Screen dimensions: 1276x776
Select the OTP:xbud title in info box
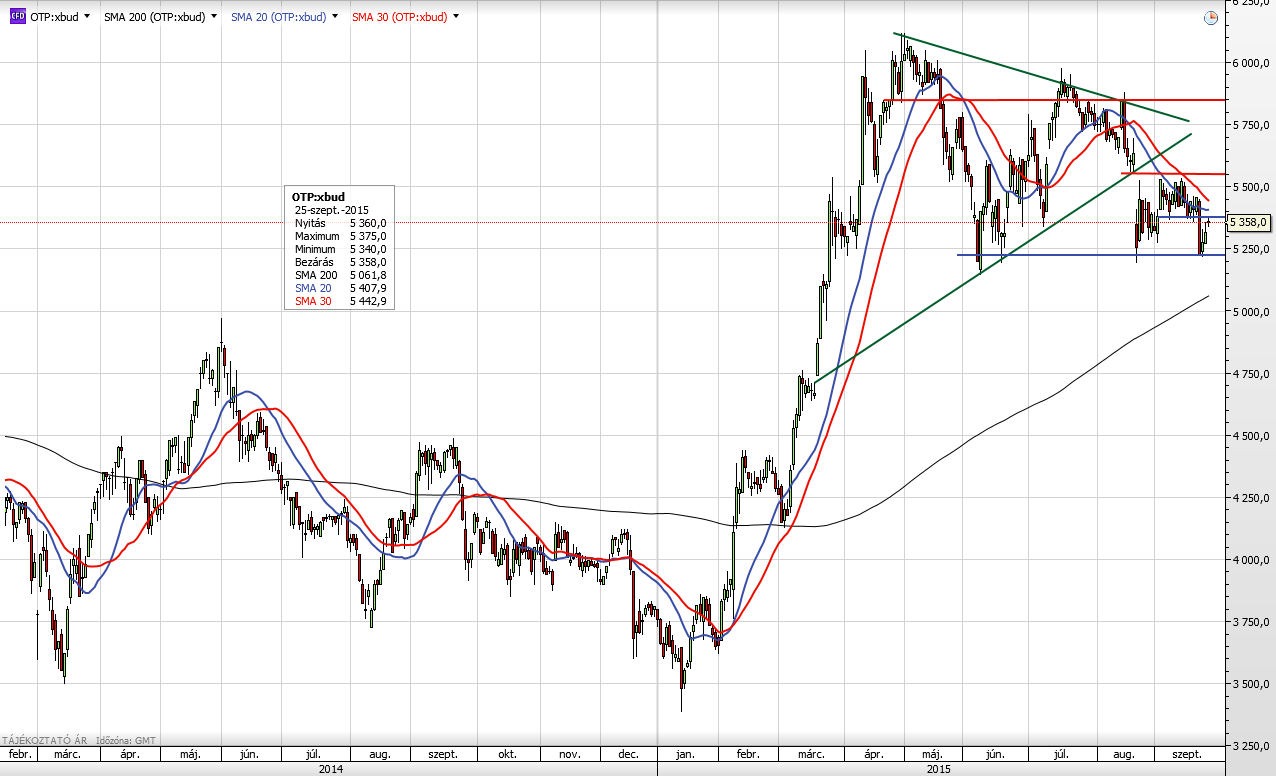click(x=318, y=197)
